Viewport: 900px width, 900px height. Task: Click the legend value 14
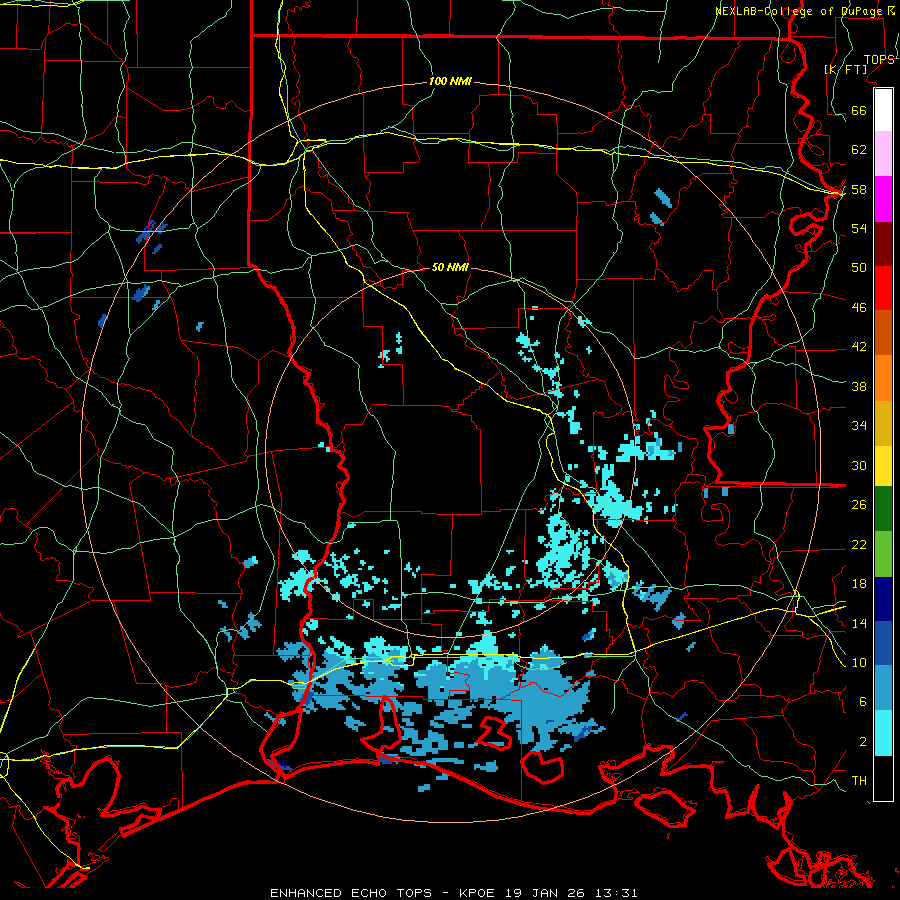pos(859,623)
